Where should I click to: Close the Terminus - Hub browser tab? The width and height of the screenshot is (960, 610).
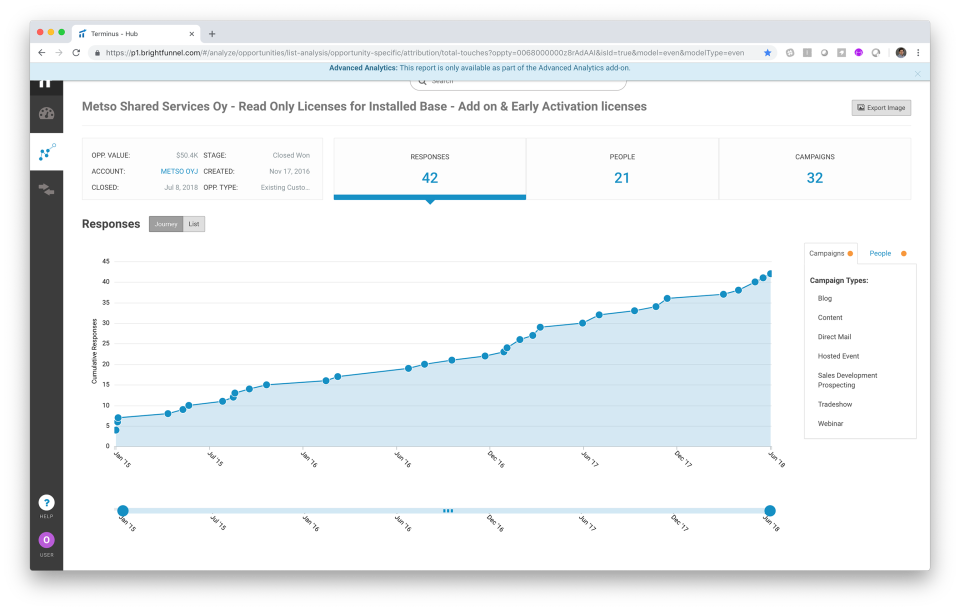(192, 34)
